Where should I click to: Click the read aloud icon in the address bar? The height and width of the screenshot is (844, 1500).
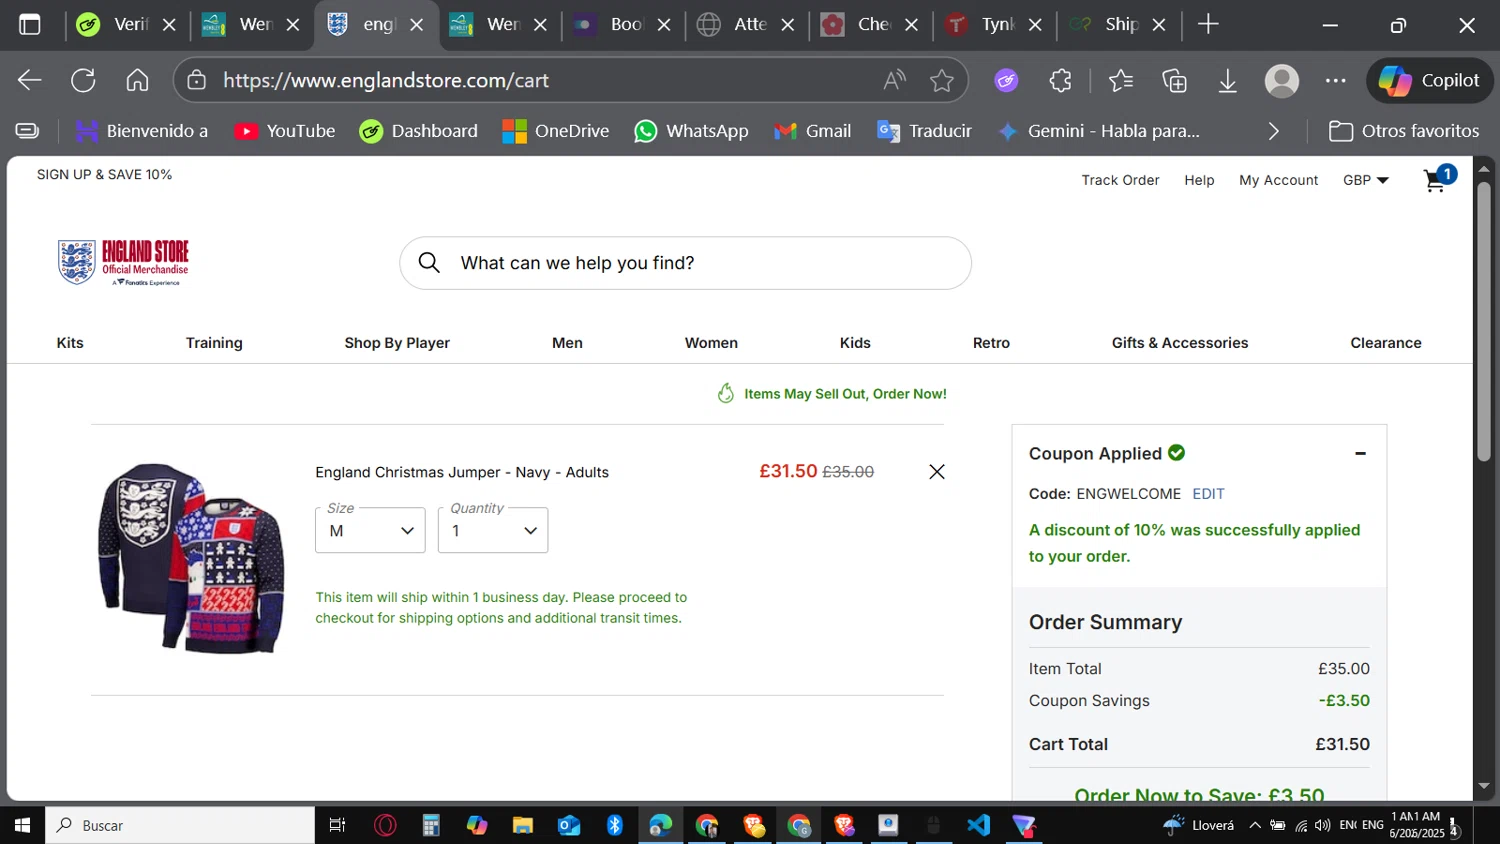coord(894,80)
